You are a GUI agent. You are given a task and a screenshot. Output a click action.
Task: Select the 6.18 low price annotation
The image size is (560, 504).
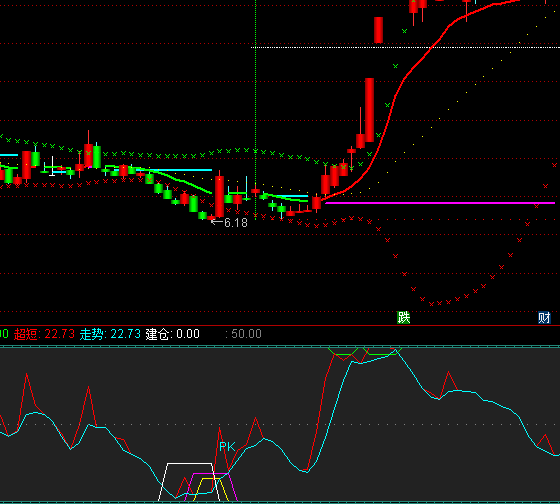230,223
